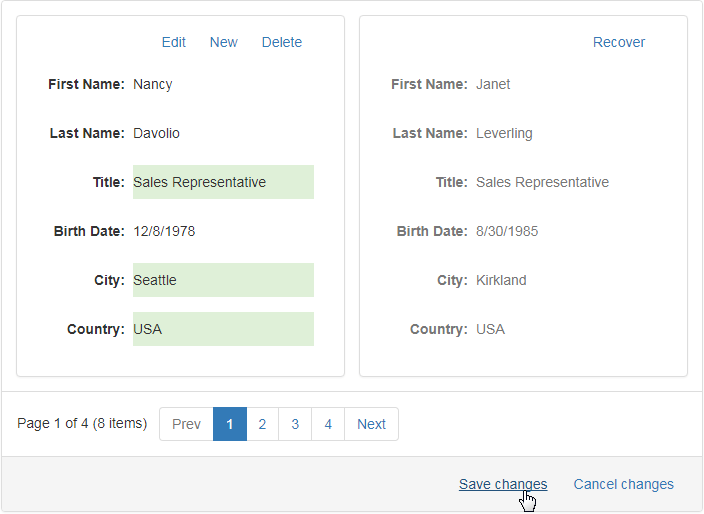Save changes to the card view
The height and width of the screenshot is (514, 704).
tap(503, 484)
